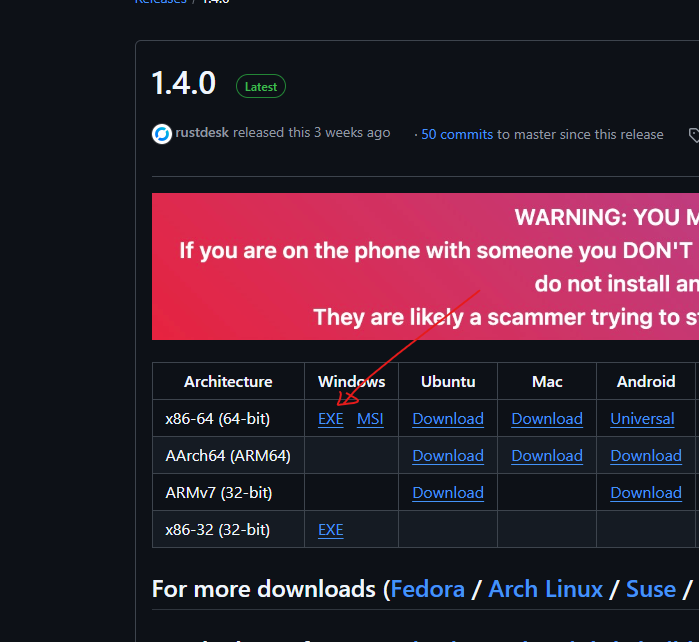This screenshot has height=642, width=699.
Task: Download the x86-64 Windows EXE
Action: coord(331,419)
